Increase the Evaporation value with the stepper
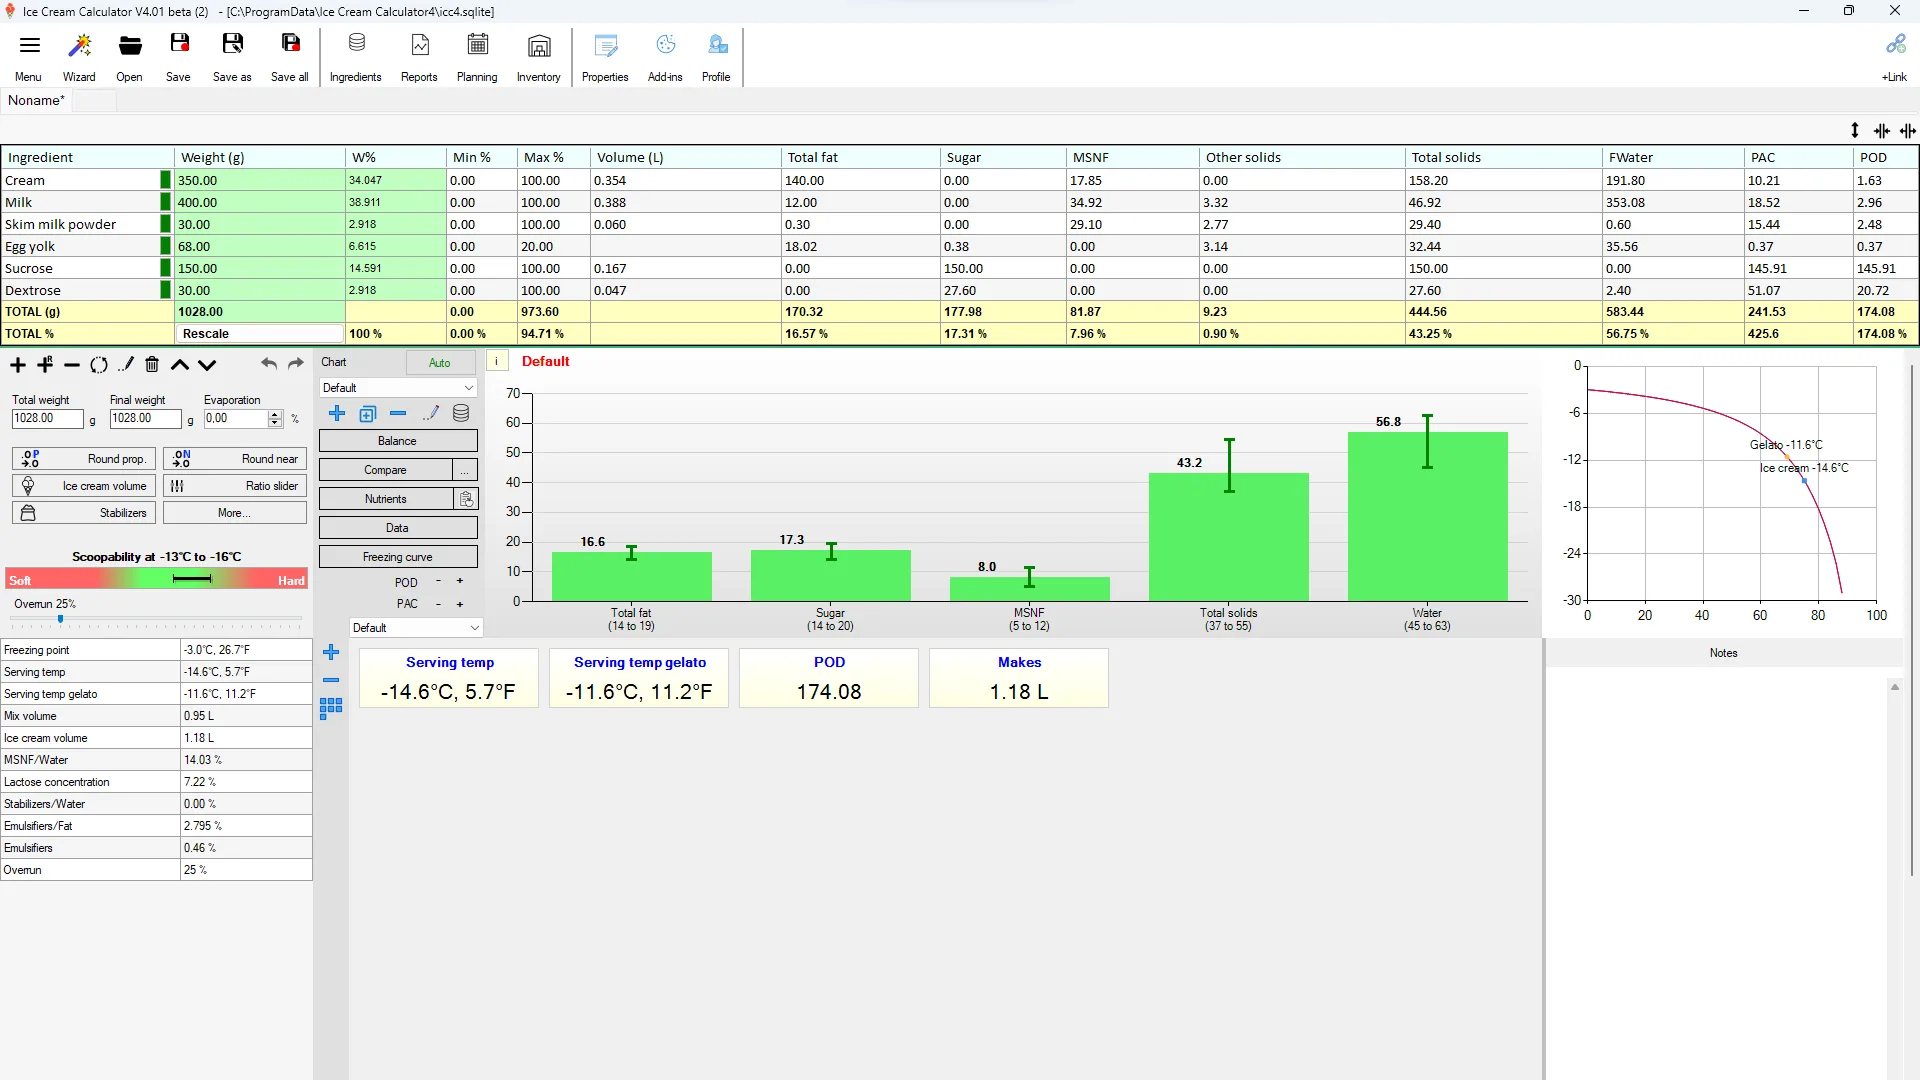The image size is (1920, 1080). click(275, 414)
